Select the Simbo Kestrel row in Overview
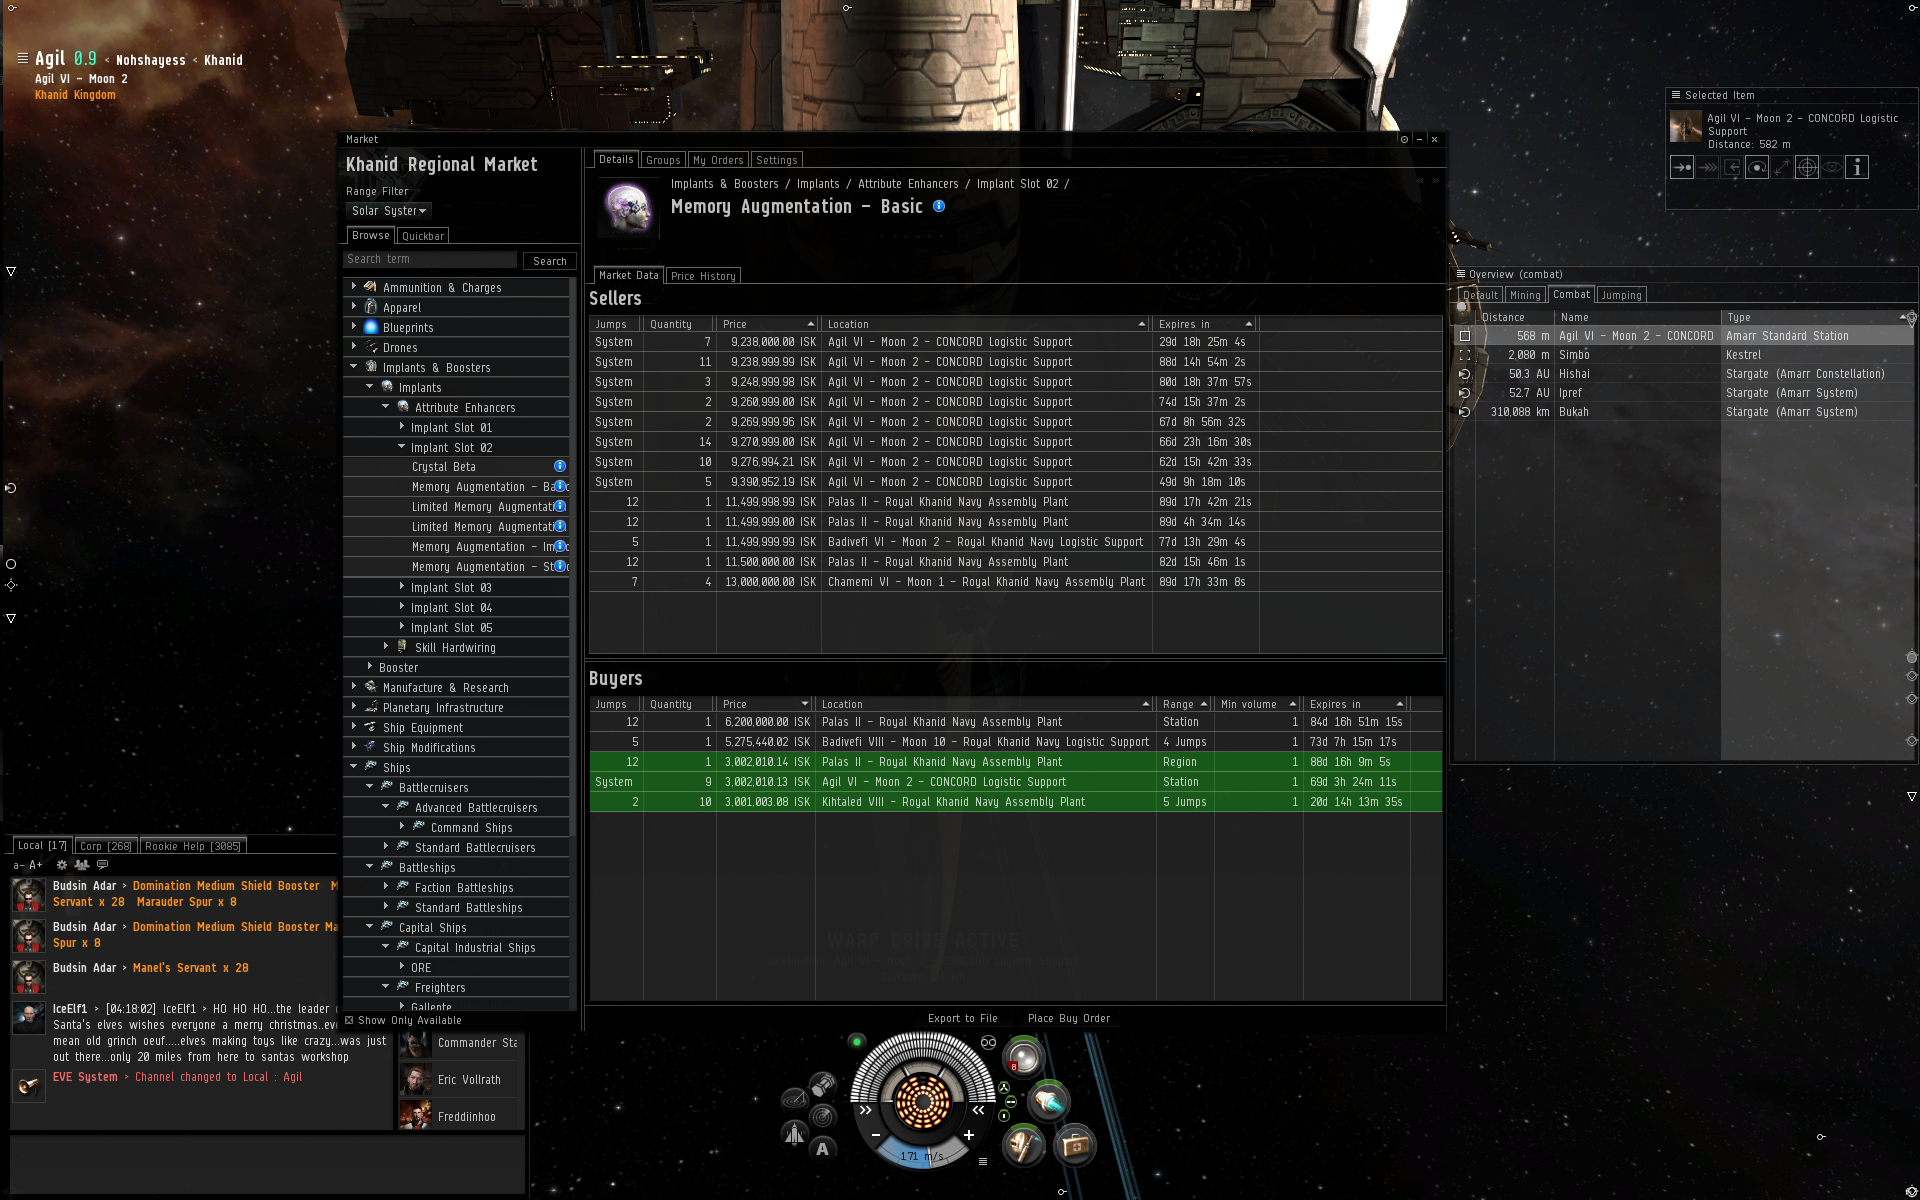 point(1683,355)
